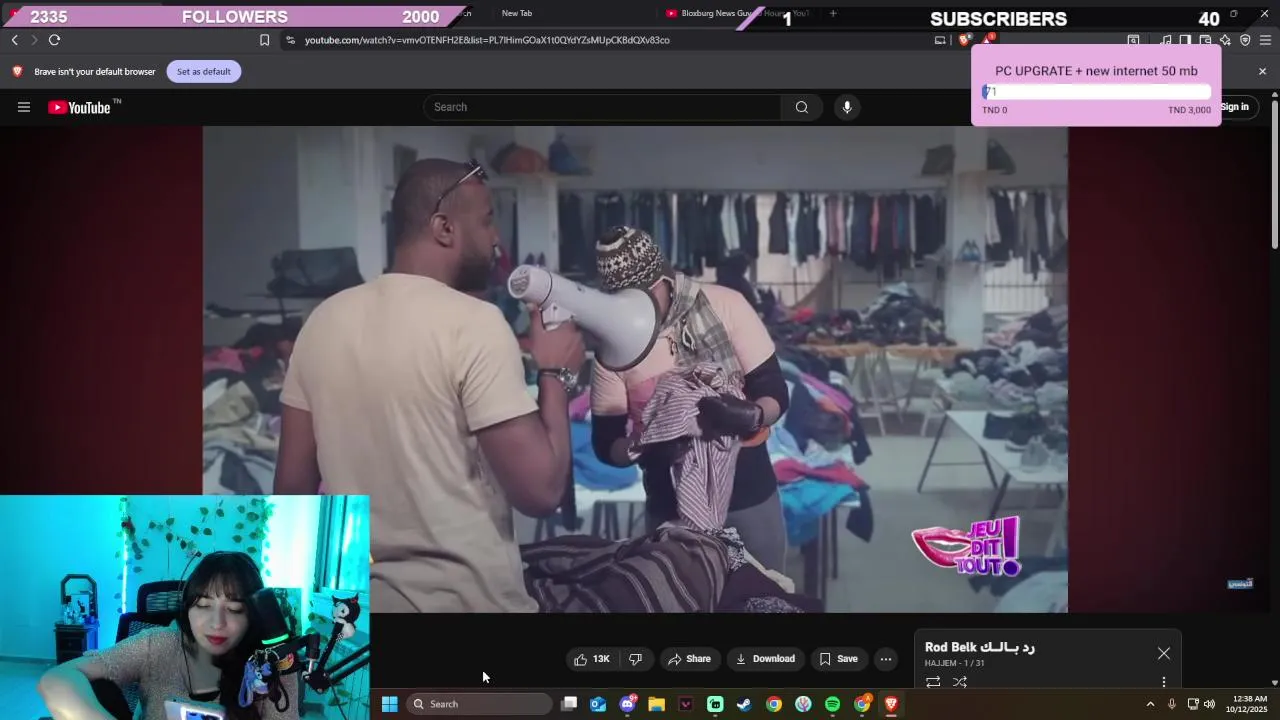Open the Share dialog for the video

point(689,659)
